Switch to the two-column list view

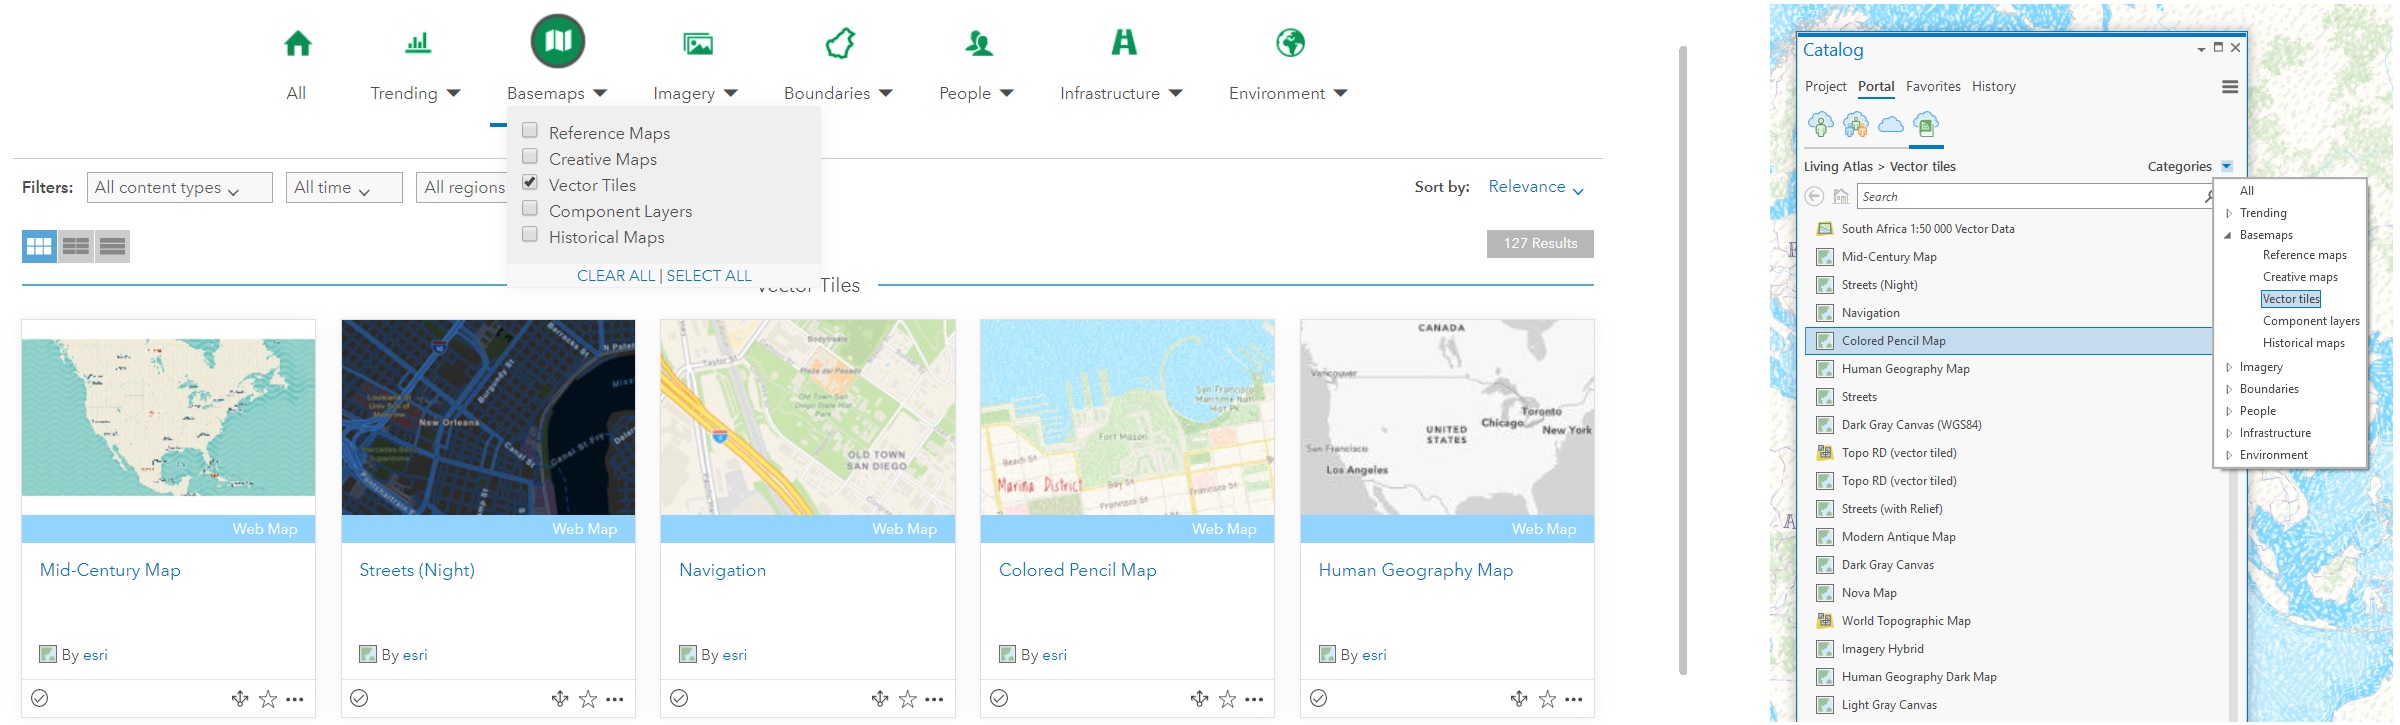click(76, 246)
